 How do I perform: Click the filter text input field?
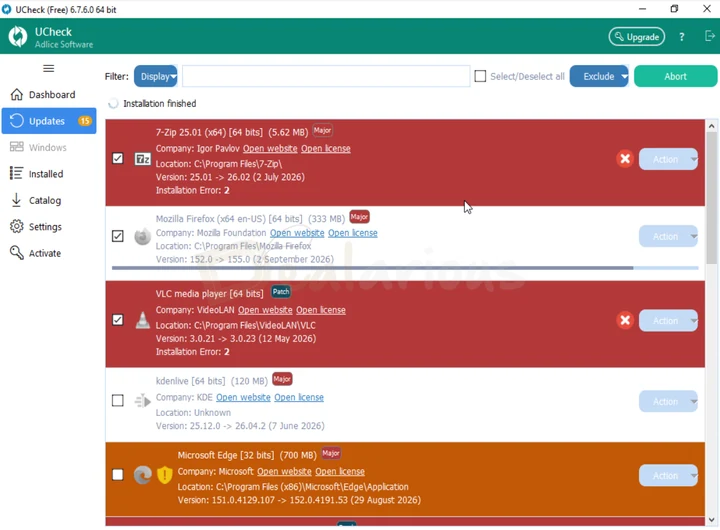[x=326, y=76]
